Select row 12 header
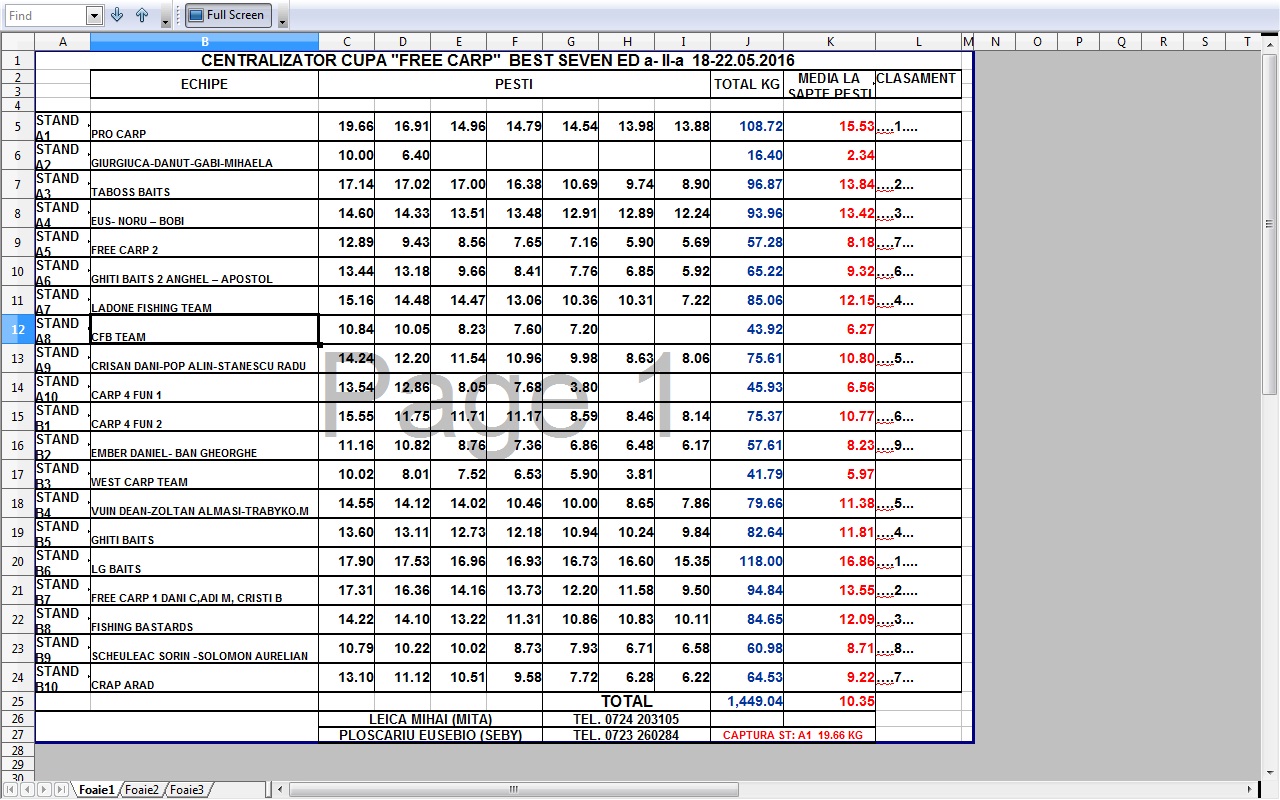The width and height of the screenshot is (1280, 800). point(17,329)
